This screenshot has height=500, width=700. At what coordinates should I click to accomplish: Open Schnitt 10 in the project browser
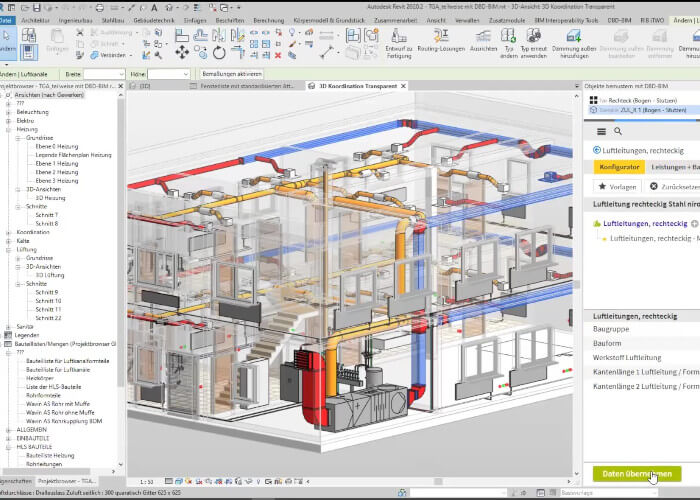coord(48,301)
